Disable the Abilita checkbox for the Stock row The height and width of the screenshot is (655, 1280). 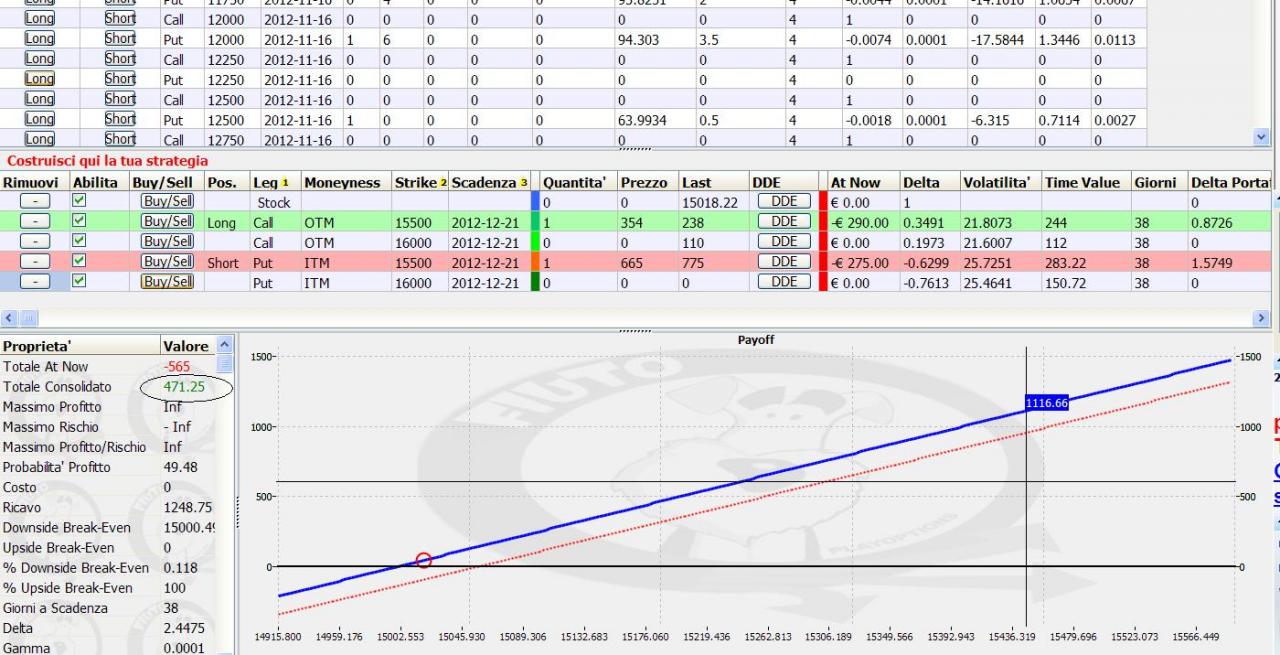click(x=80, y=200)
